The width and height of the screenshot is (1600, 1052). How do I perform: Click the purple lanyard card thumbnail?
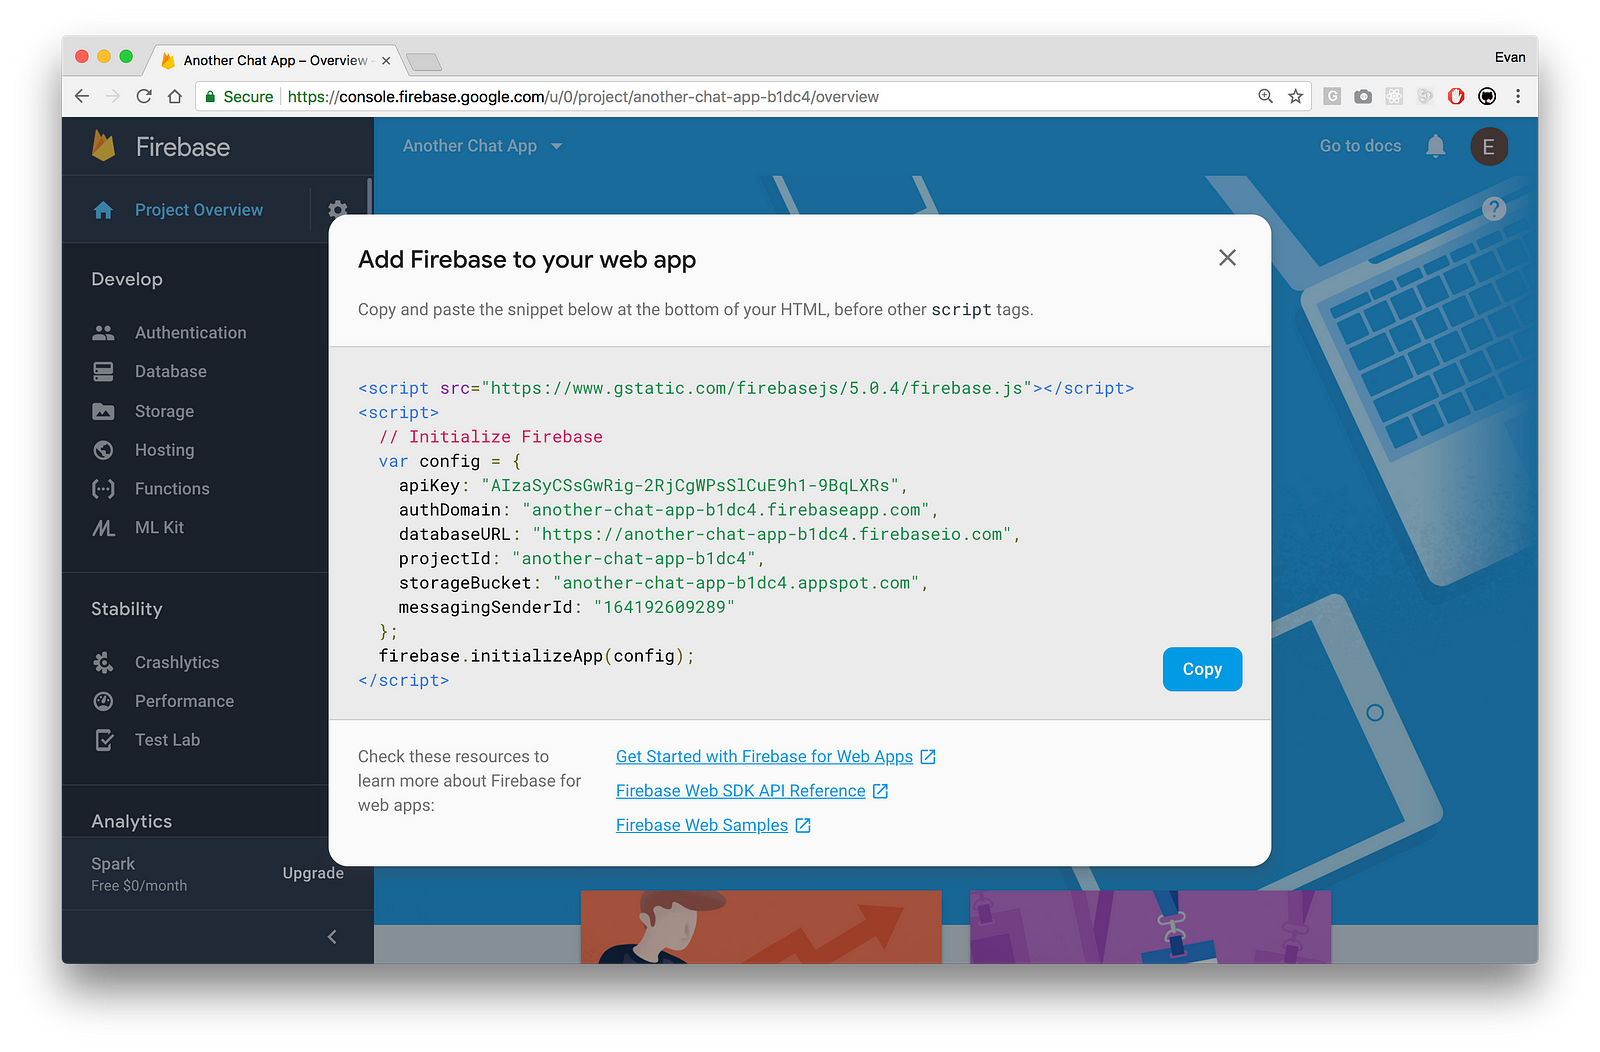point(1150,927)
